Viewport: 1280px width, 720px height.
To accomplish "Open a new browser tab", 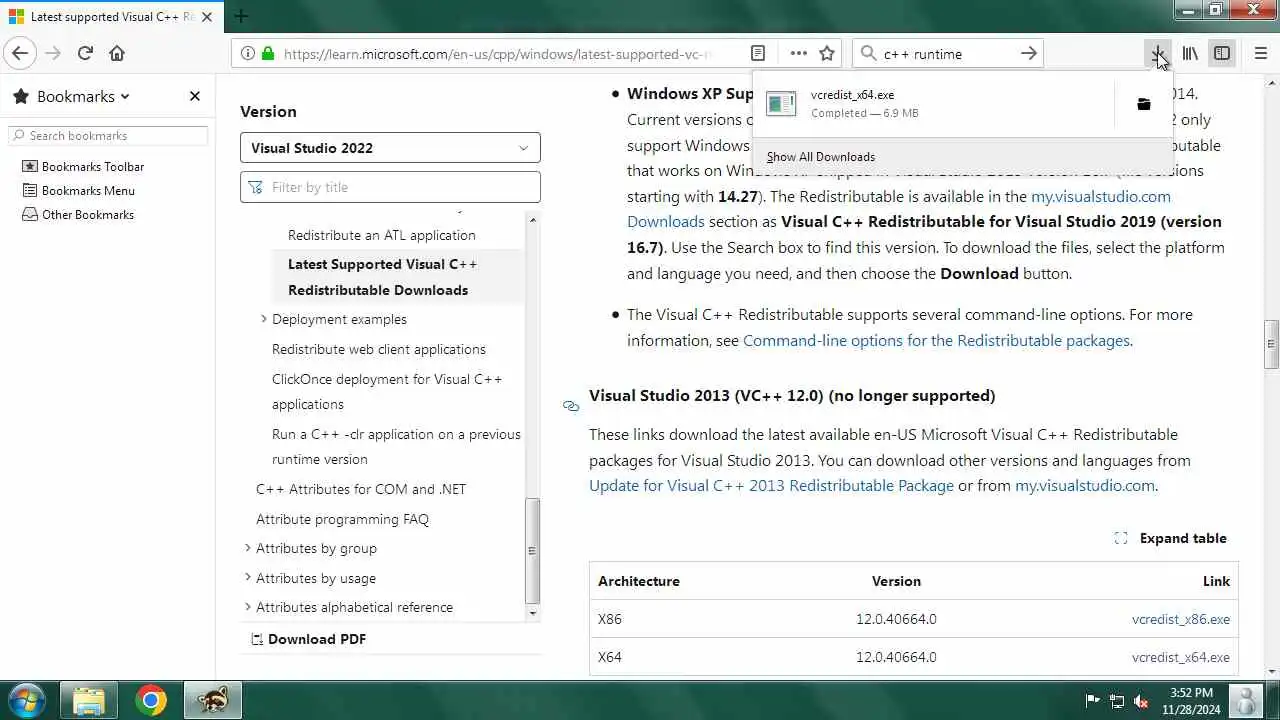I will coord(241,16).
